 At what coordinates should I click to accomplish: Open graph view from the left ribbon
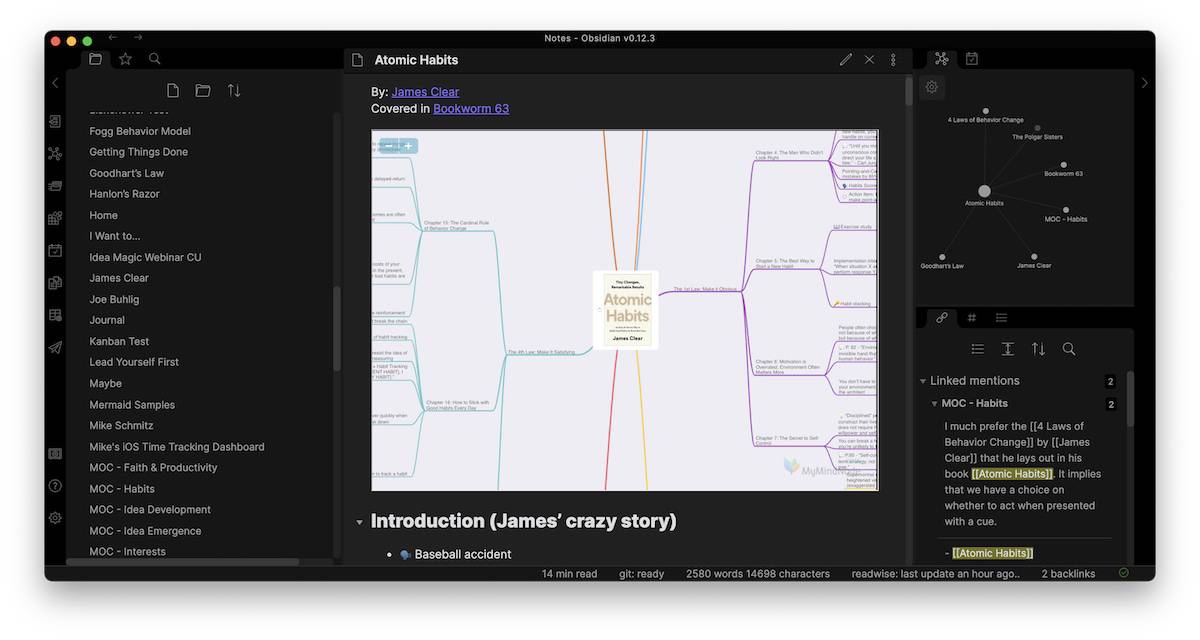click(55, 154)
